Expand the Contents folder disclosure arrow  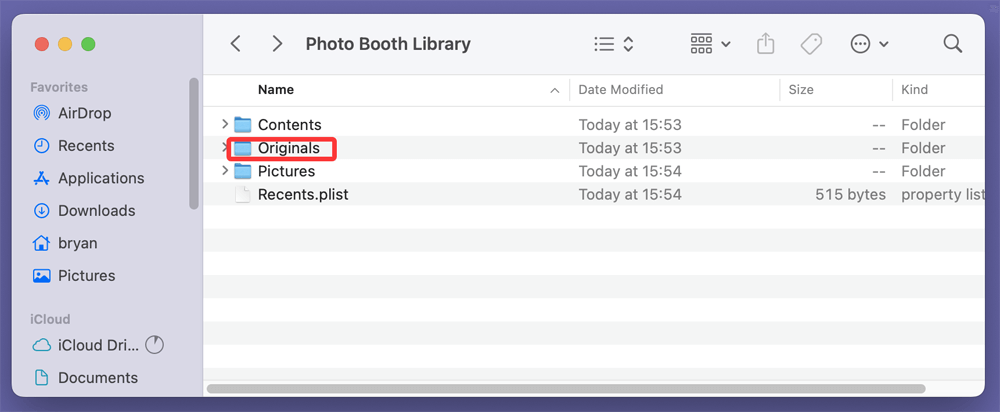point(224,124)
